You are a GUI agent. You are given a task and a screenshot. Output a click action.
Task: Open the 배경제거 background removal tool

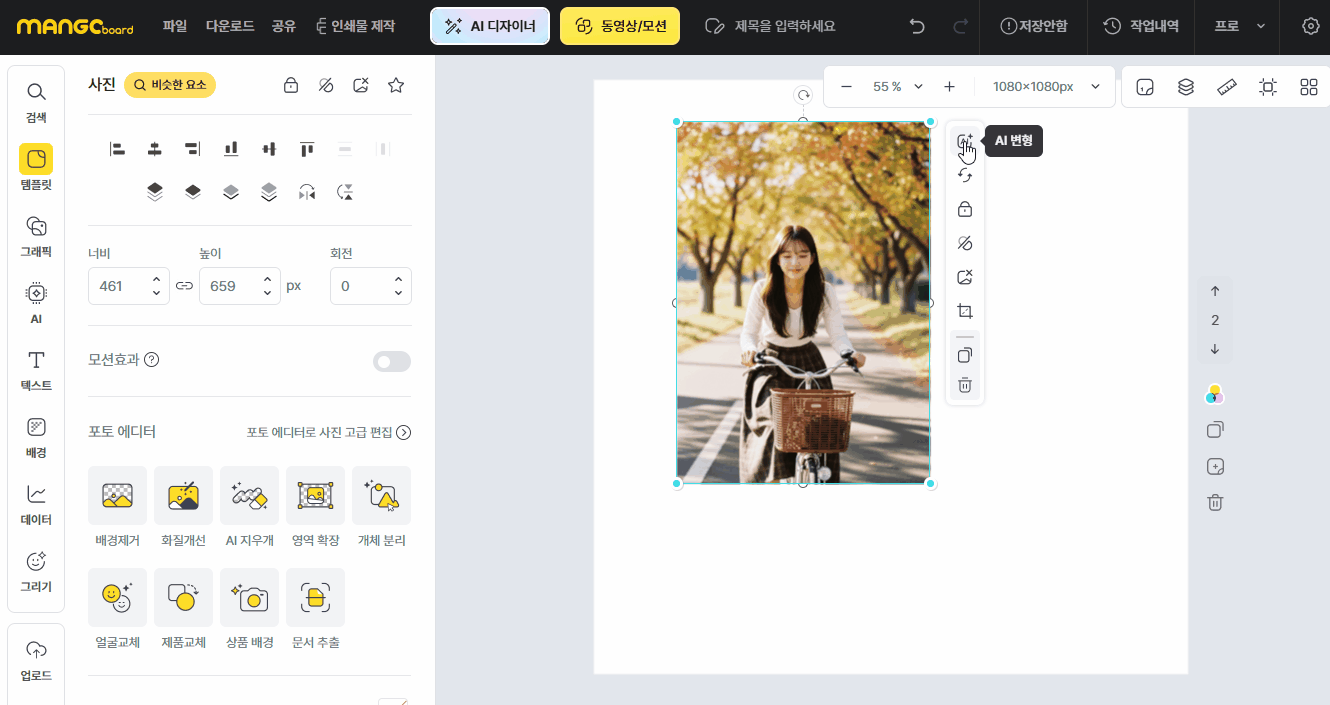click(x=117, y=496)
